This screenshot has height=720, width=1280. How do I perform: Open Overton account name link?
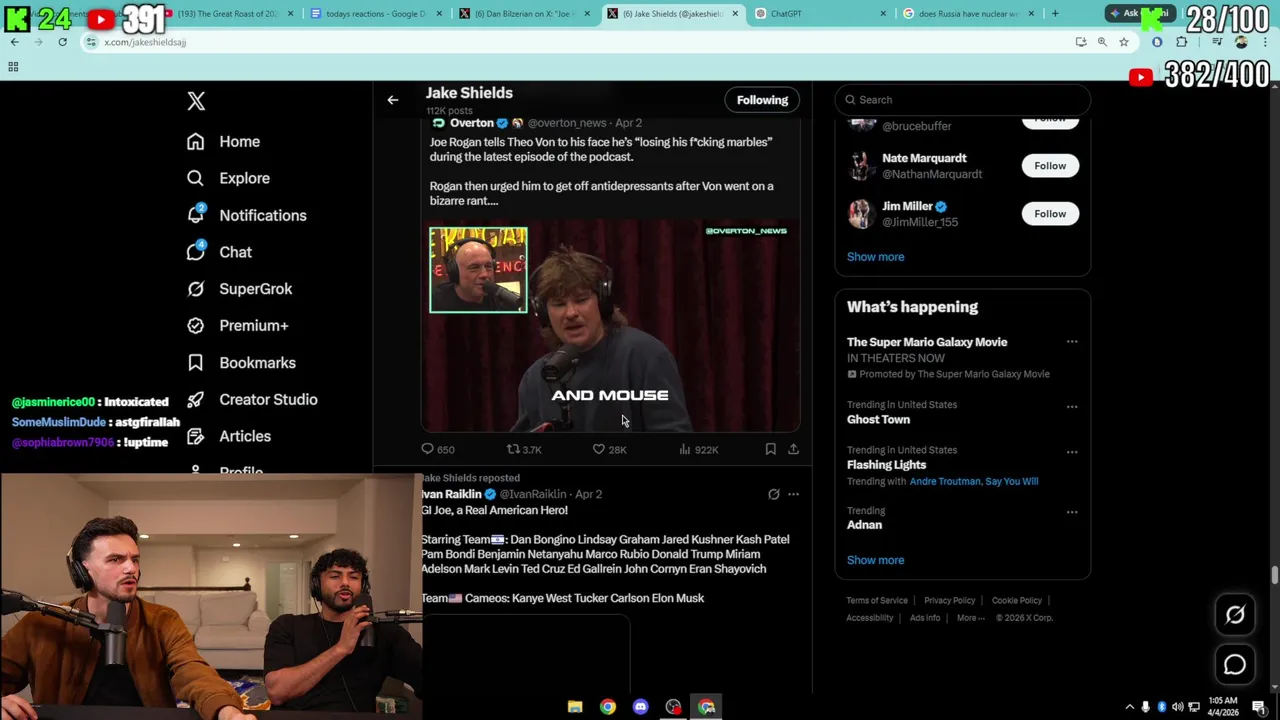tap(472, 123)
